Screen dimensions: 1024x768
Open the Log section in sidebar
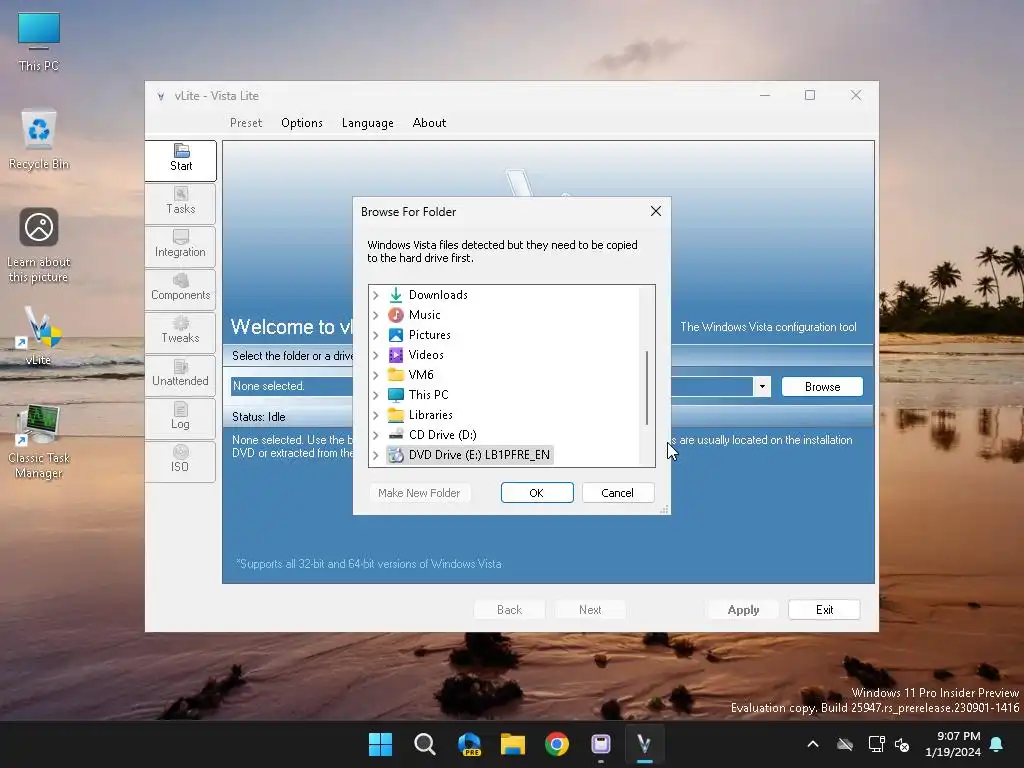(x=181, y=418)
